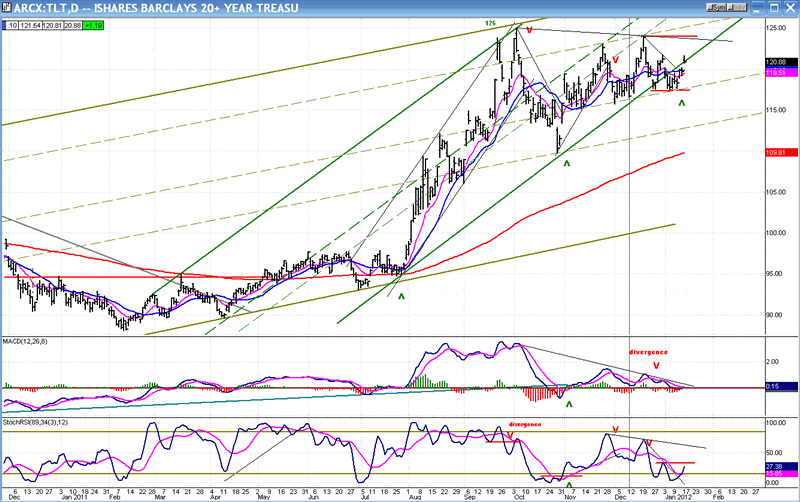Close the TLT chart window
Screen dimensions: 800x502
790,7
